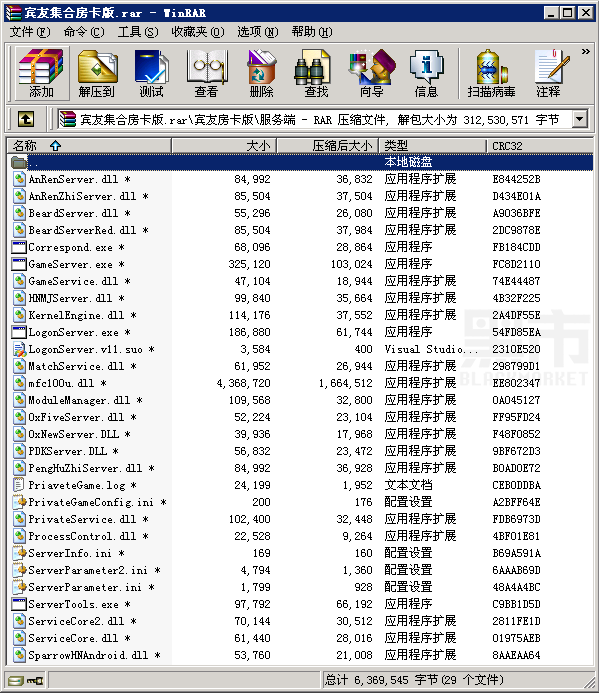This screenshot has width=599, height=693.
Task: Open the 选项(N) menu
Action: click(x=258, y=32)
